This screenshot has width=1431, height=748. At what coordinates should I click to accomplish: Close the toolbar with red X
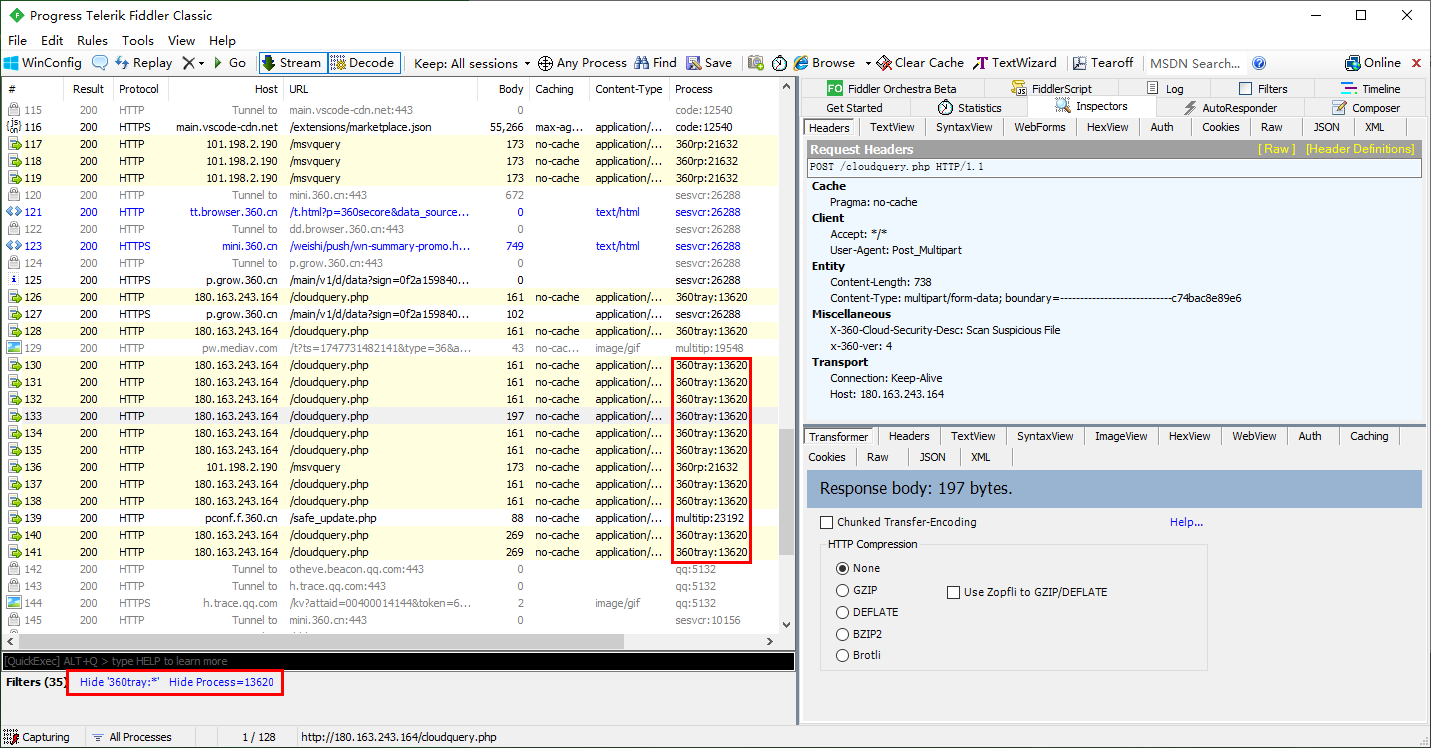(1417, 63)
